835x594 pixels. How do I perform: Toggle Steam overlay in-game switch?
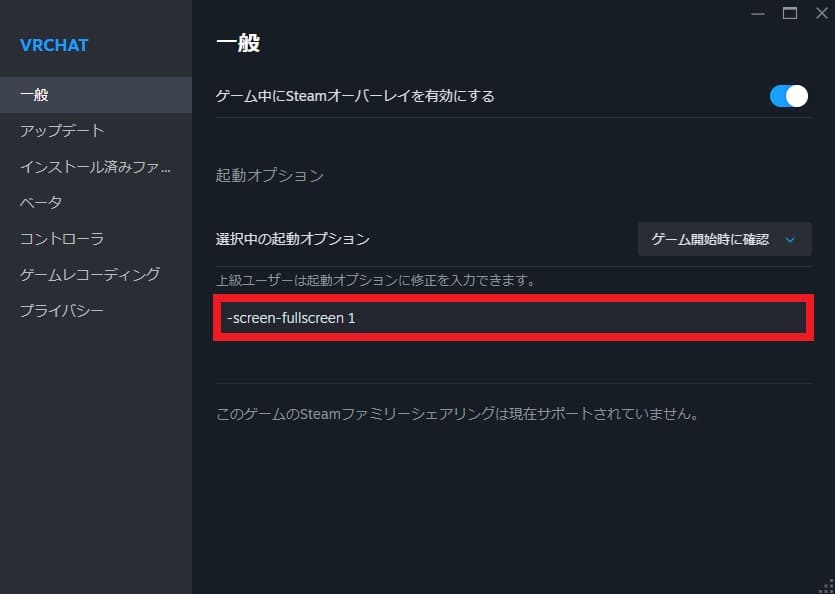click(788, 96)
